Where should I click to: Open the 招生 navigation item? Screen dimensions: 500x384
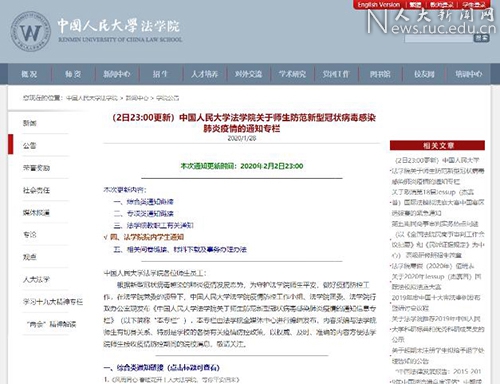pyautogui.click(x=160, y=74)
